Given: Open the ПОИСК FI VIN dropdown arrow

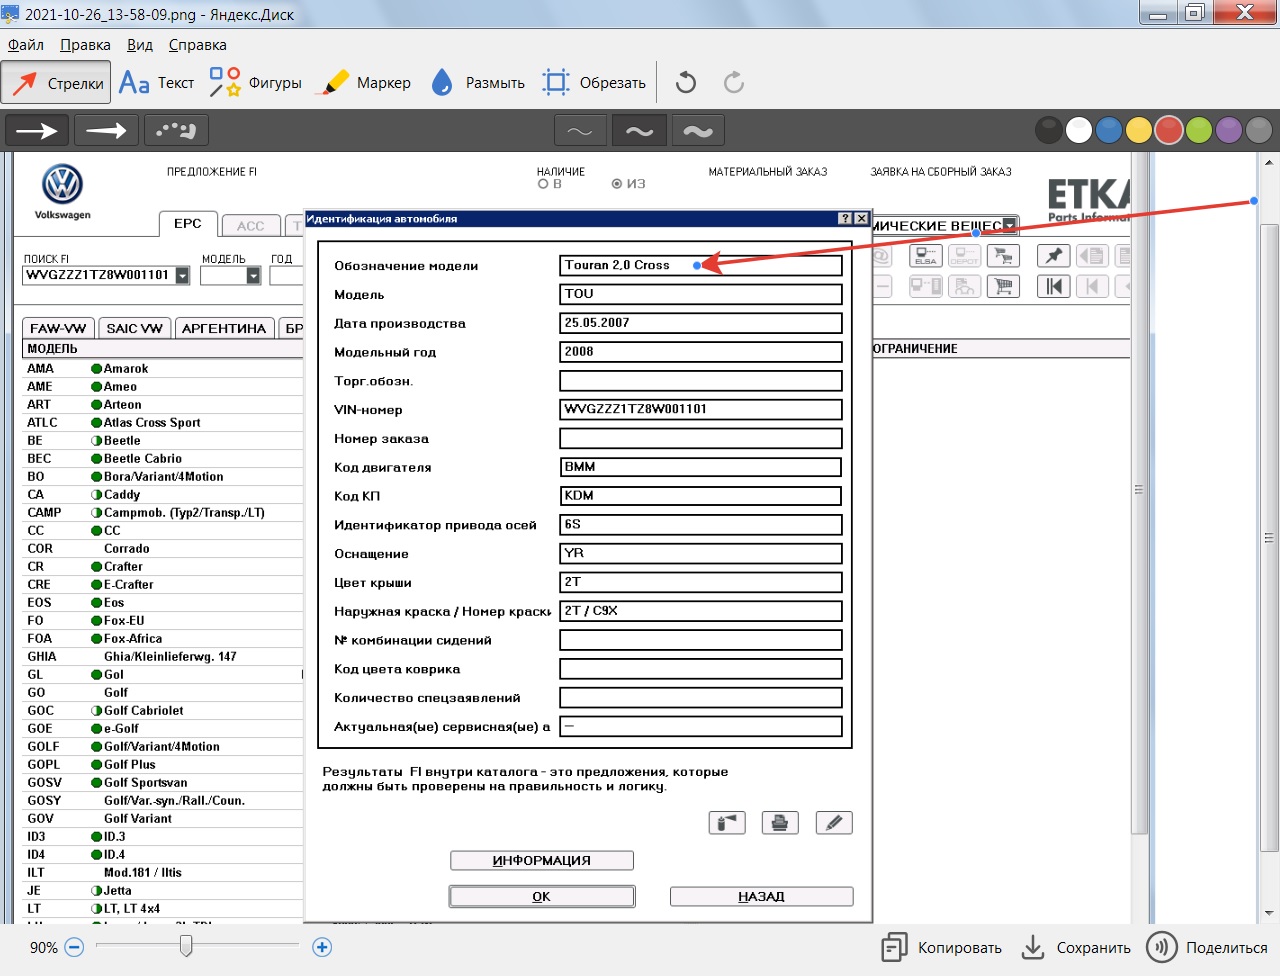Looking at the screenshot, I should [182, 275].
